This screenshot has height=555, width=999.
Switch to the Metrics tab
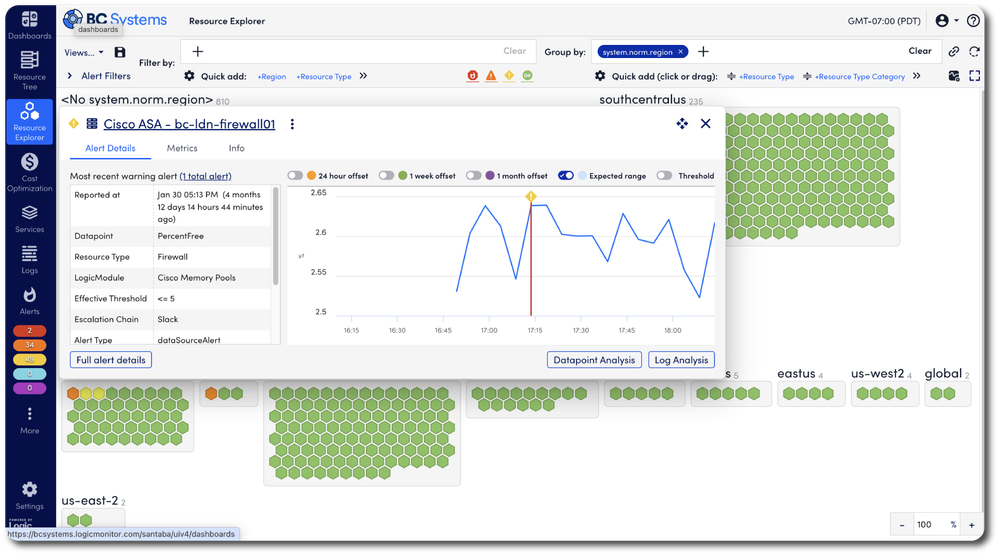pyautogui.click(x=182, y=148)
